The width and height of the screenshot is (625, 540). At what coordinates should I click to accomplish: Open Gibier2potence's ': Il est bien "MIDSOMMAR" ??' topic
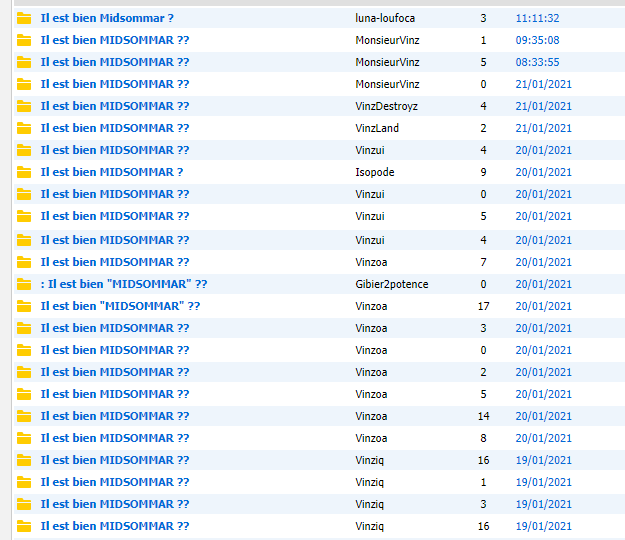pos(124,284)
